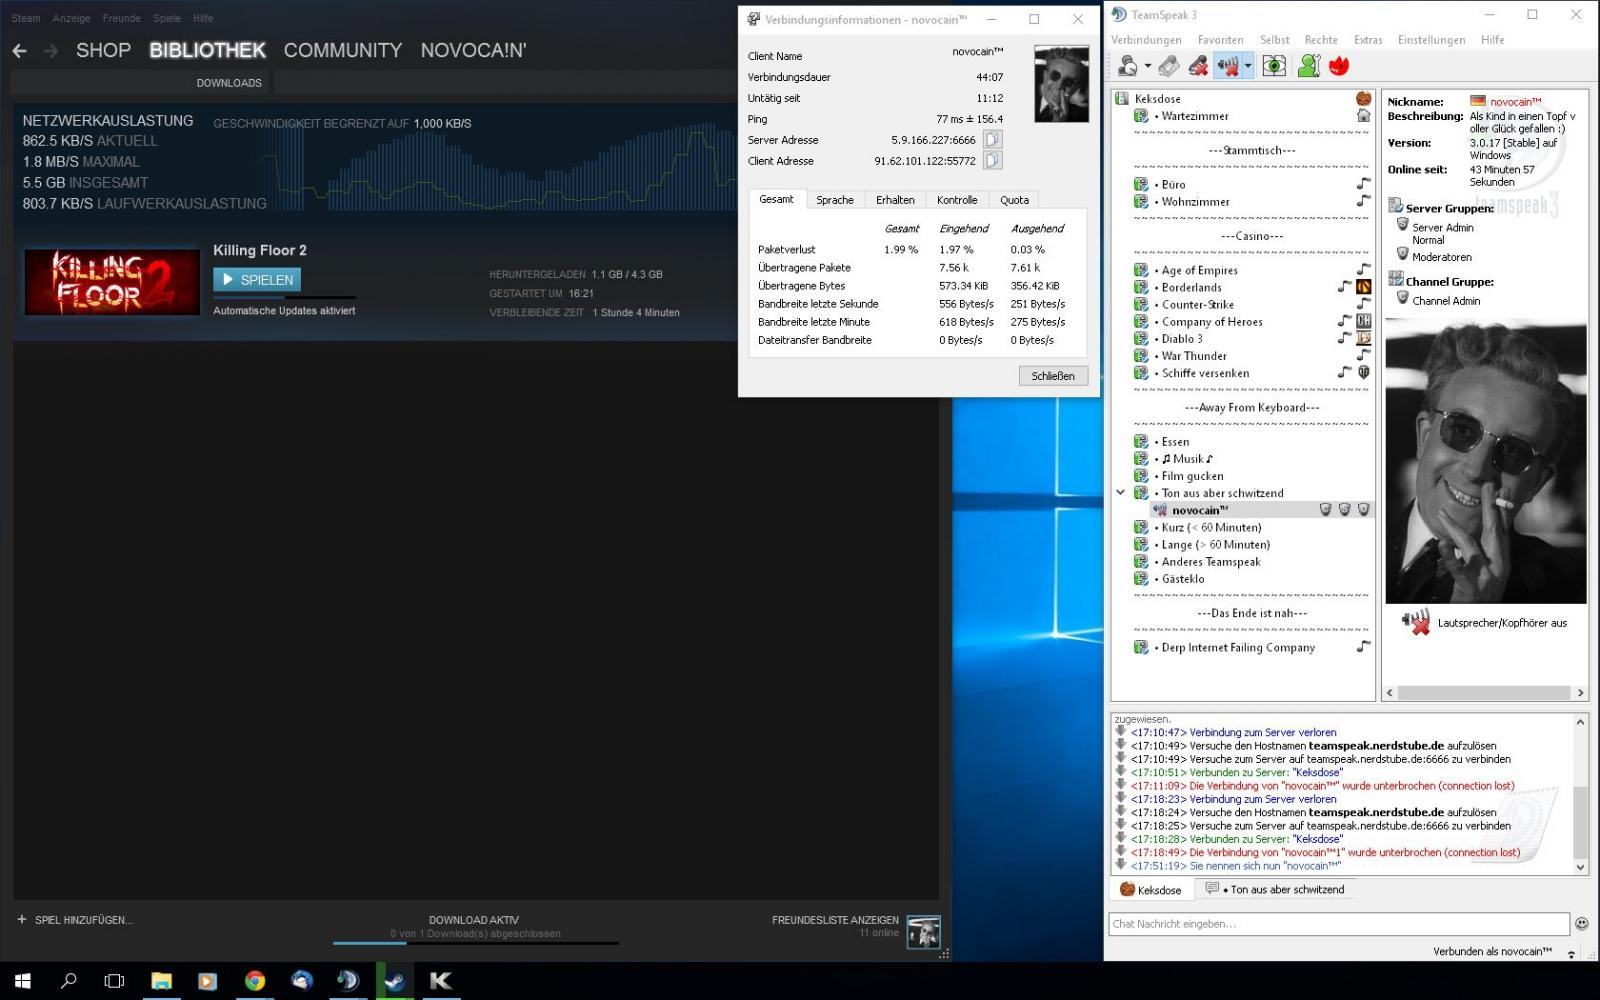The image size is (1600, 1000).
Task: Click the Age of Empires channel icon
Action: click(1141, 270)
